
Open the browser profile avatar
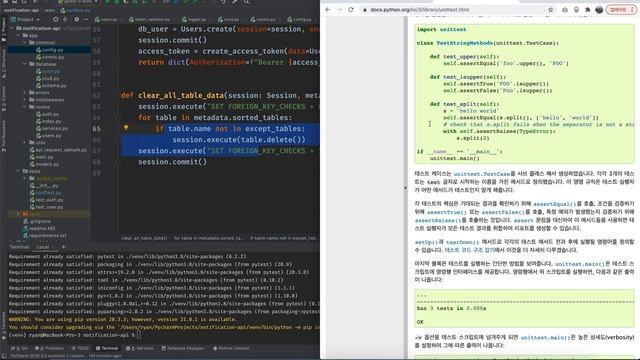(x=599, y=9)
